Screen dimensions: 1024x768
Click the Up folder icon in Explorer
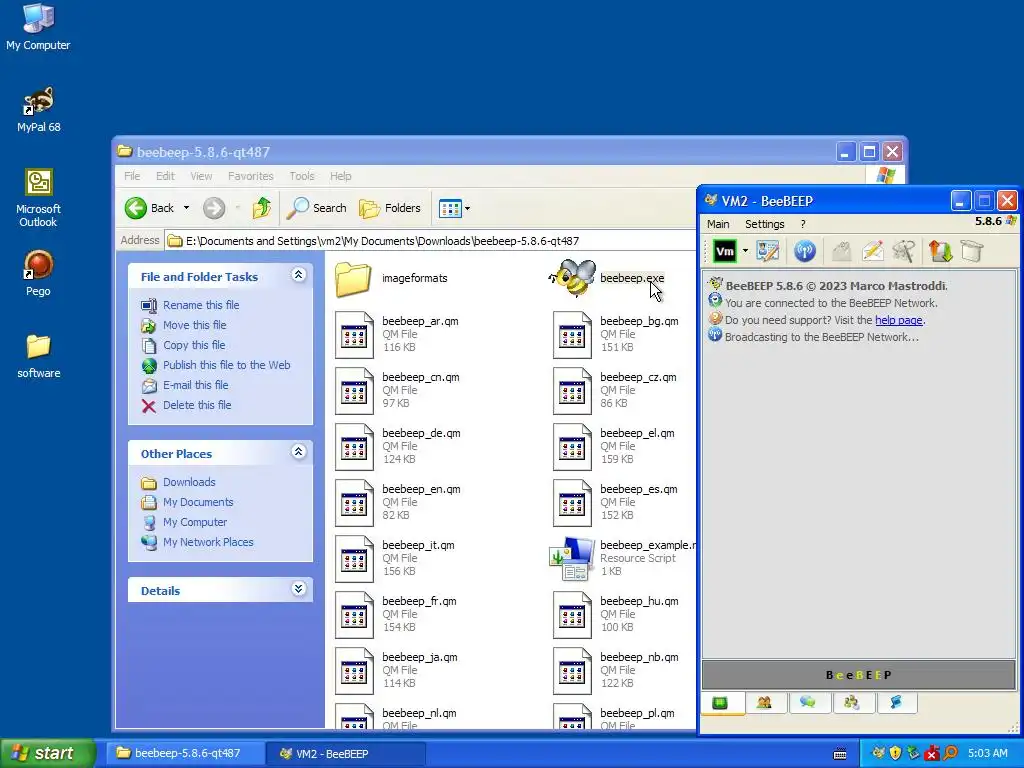click(x=262, y=208)
